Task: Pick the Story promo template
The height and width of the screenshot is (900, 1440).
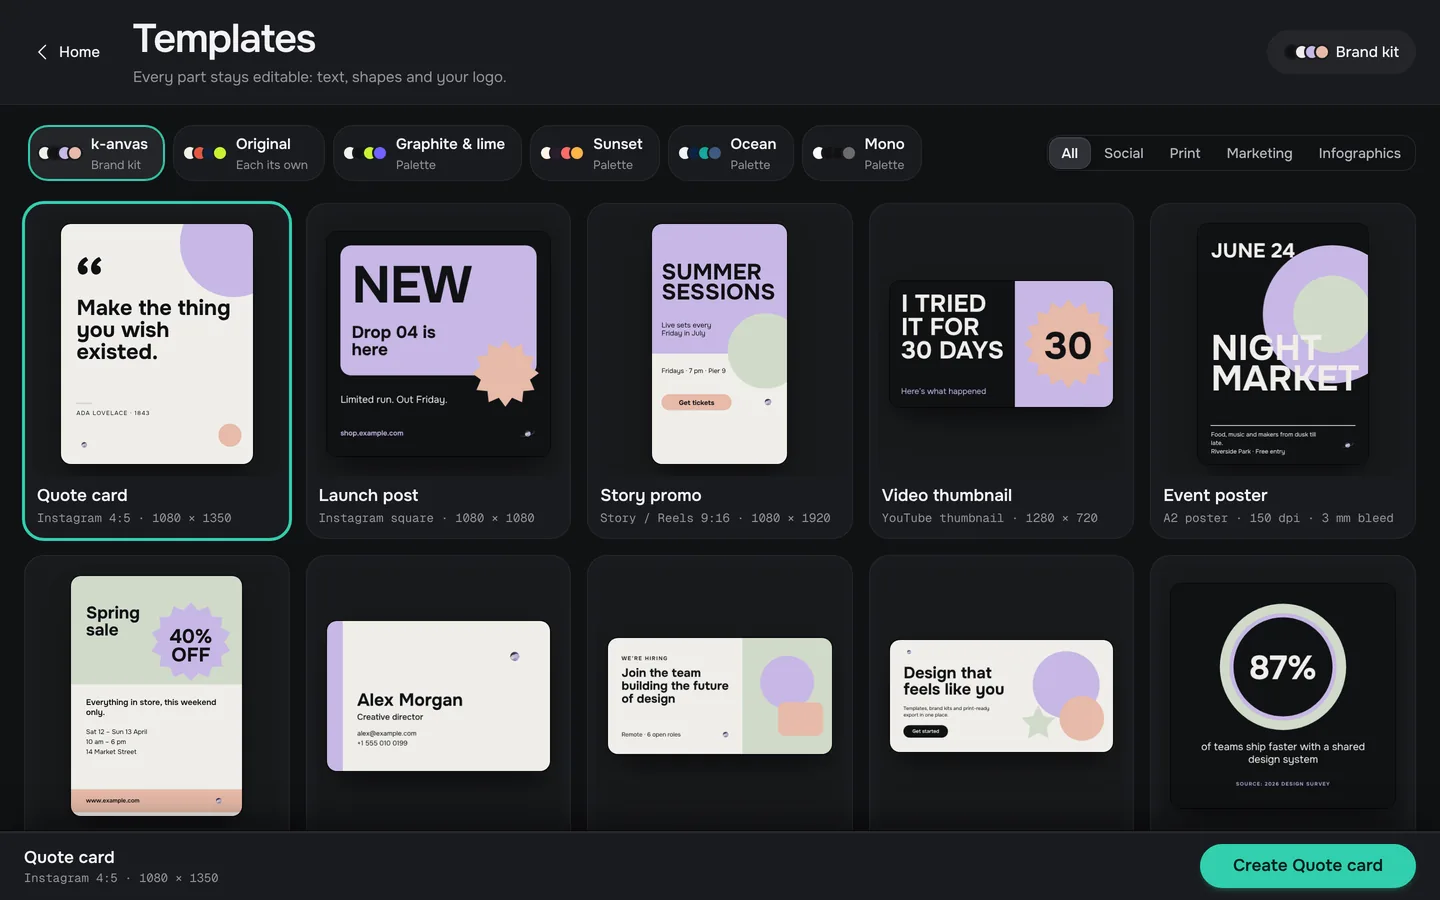Action: click(720, 371)
